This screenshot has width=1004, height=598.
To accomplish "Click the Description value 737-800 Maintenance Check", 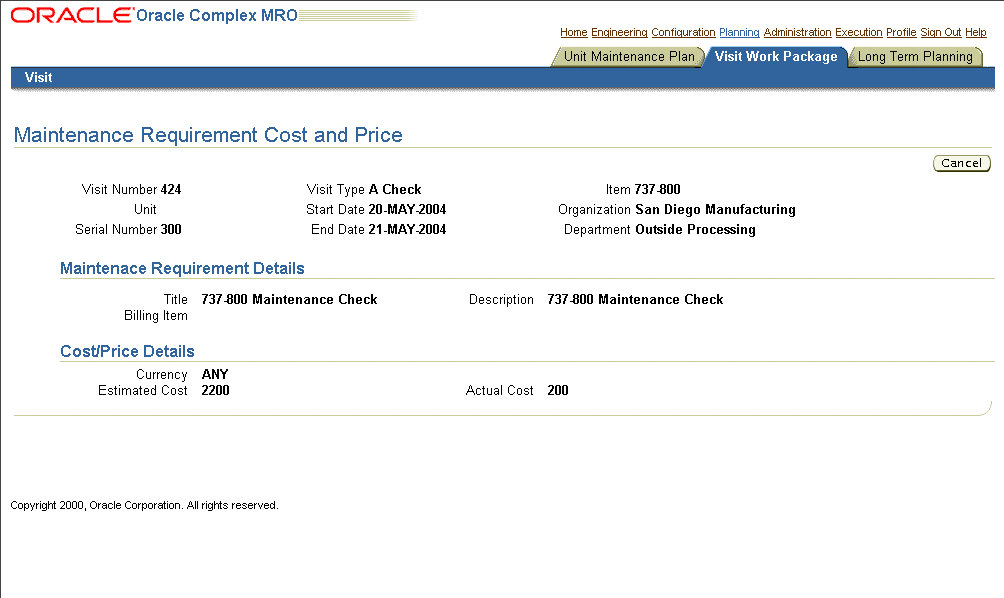I will coord(635,300).
